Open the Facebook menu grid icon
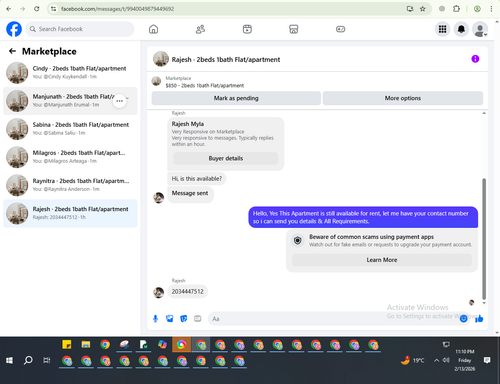 442,29
